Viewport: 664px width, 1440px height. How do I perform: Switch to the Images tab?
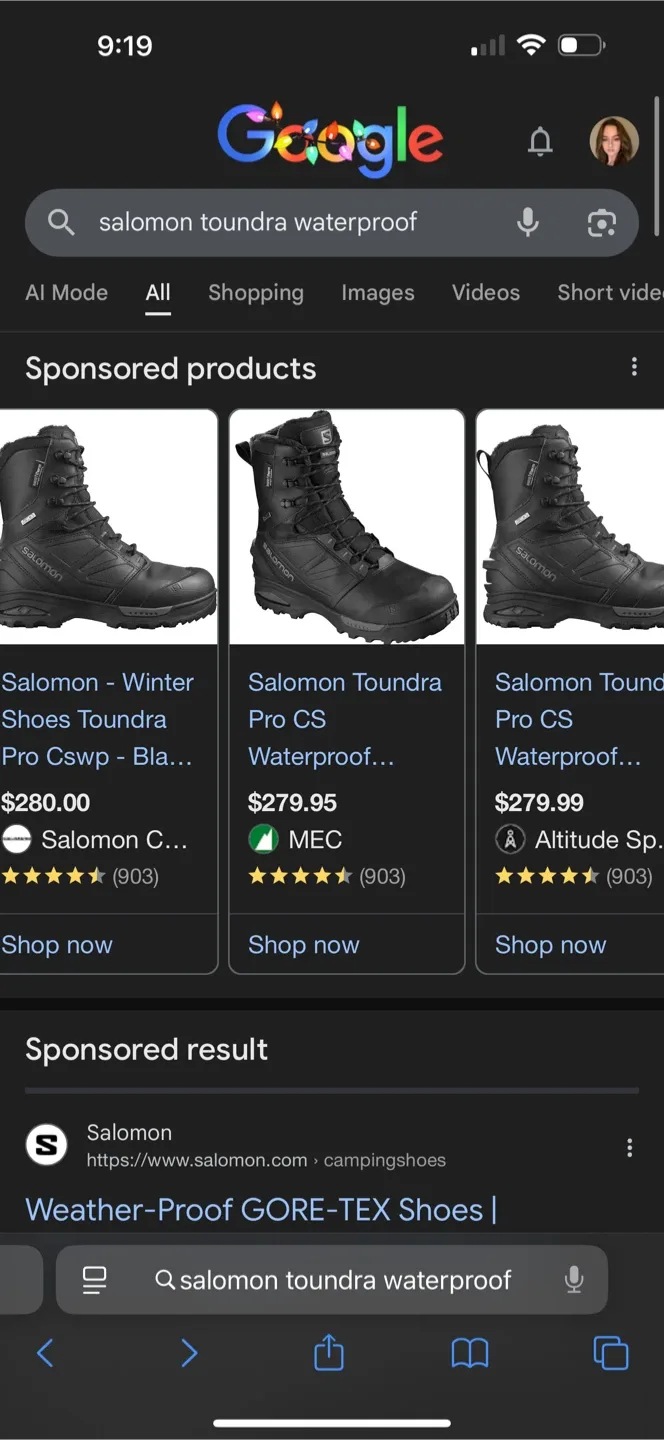(x=378, y=292)
